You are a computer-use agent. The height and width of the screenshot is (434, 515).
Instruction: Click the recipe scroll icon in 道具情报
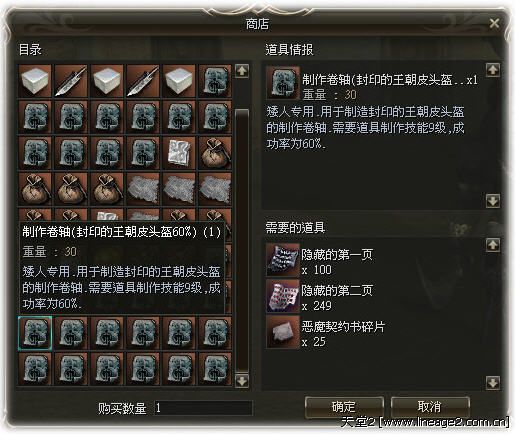pos(283,83)
